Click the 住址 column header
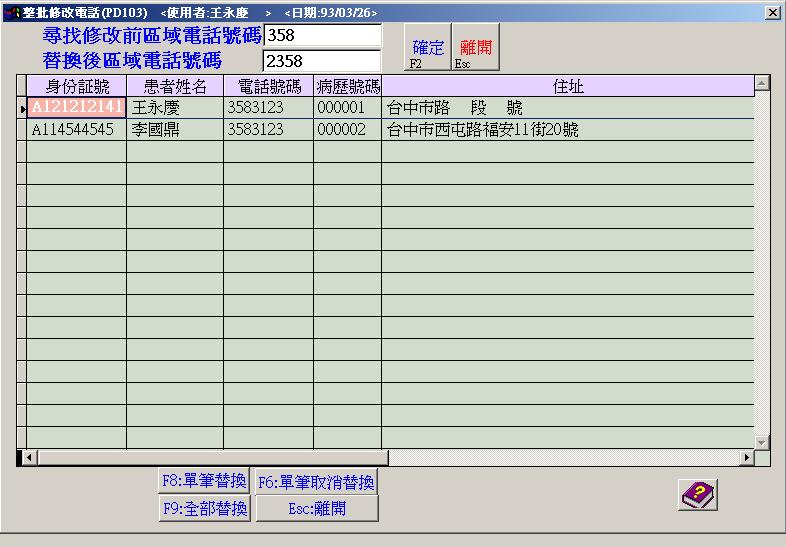Viewport: 786px width, 547px height. point(567,87)
